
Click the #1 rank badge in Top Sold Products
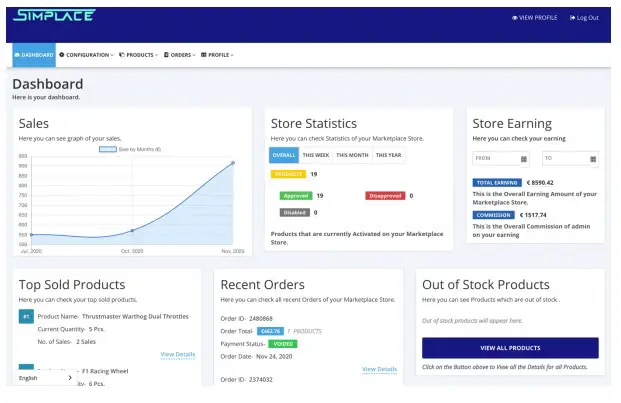pyautogui.click(x=26, y=316)
